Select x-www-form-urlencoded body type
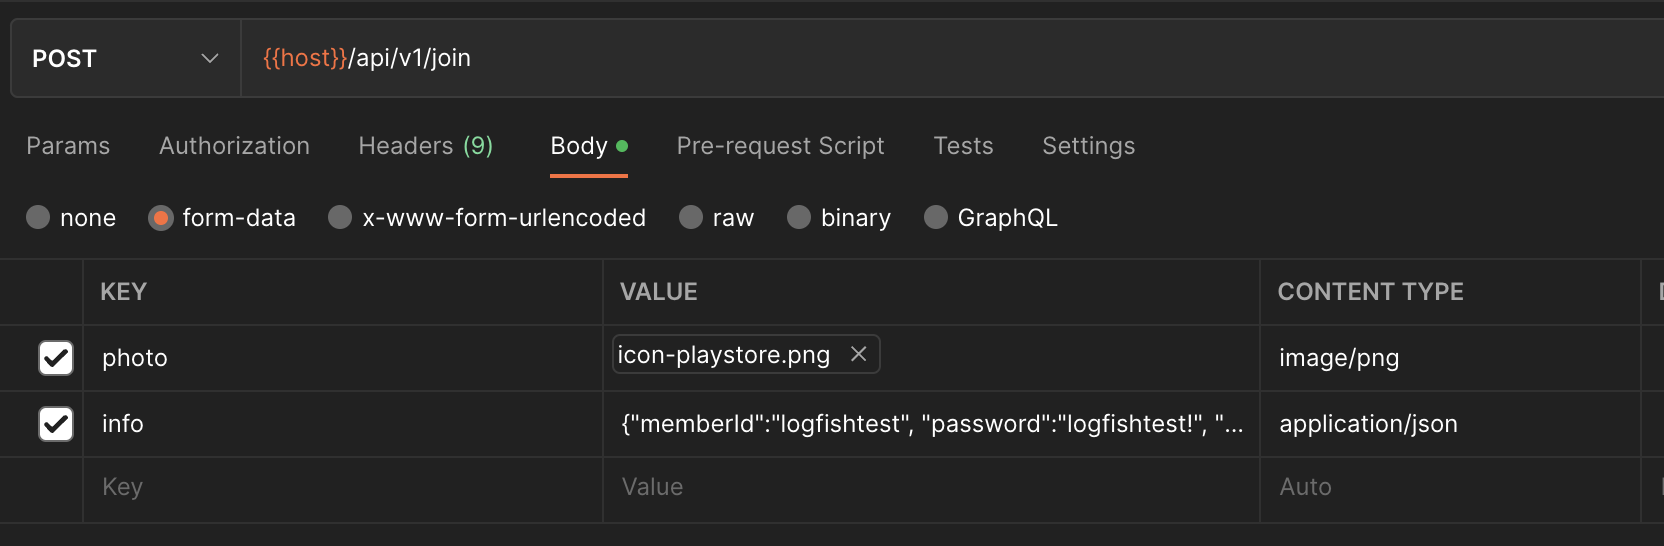This screenshot has width=1664, height=546. tap(341, 218)
